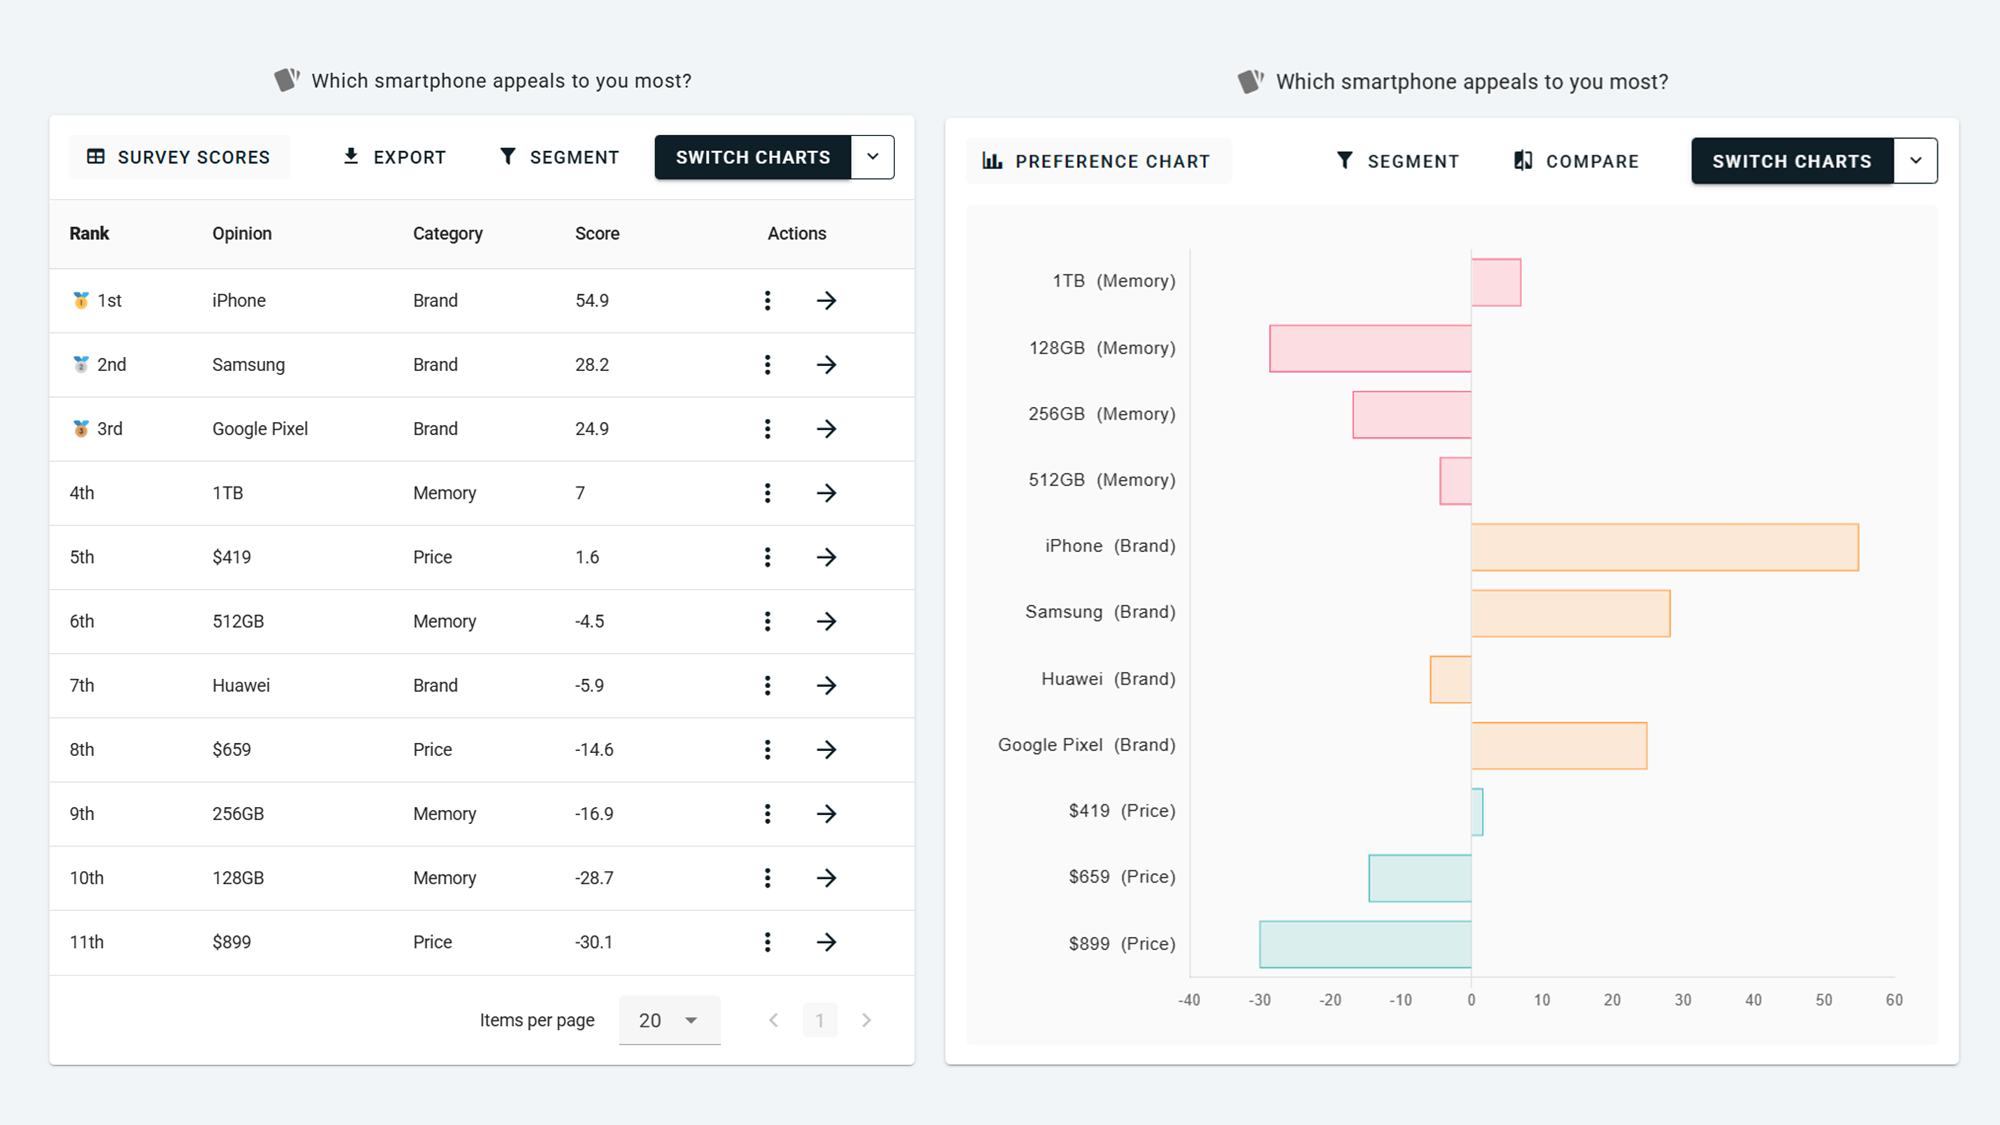Expand Switch Charts dropdown arrow in preference chart panel

1915,161
